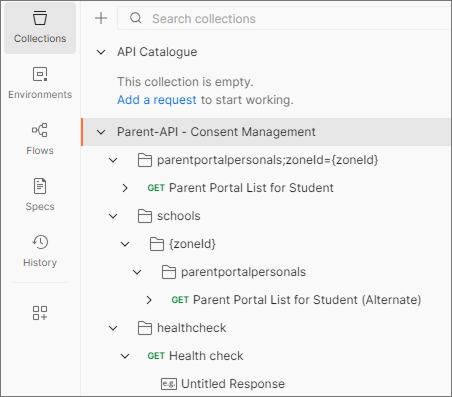452x397 pixels.
Task: Focus the Search collections field
Action: (x=284, y=18)
